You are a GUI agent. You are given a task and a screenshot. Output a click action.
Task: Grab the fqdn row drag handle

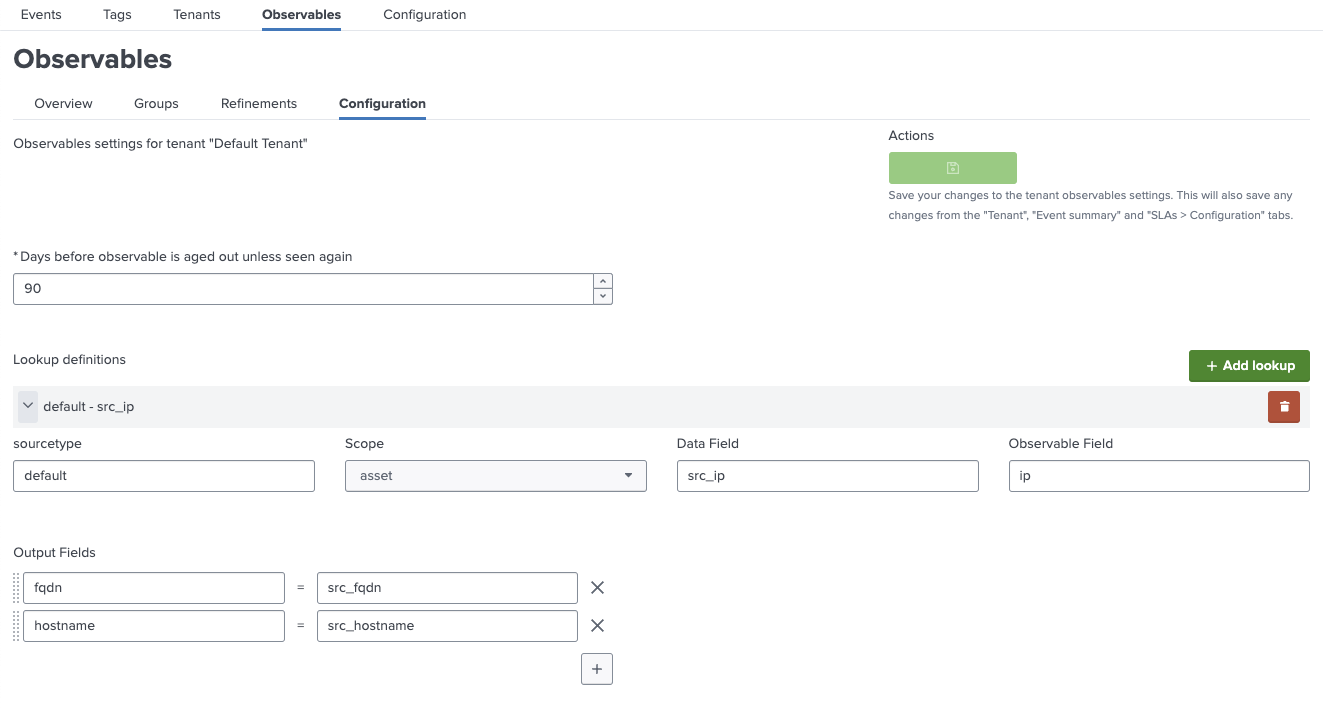tap(17, 588)
